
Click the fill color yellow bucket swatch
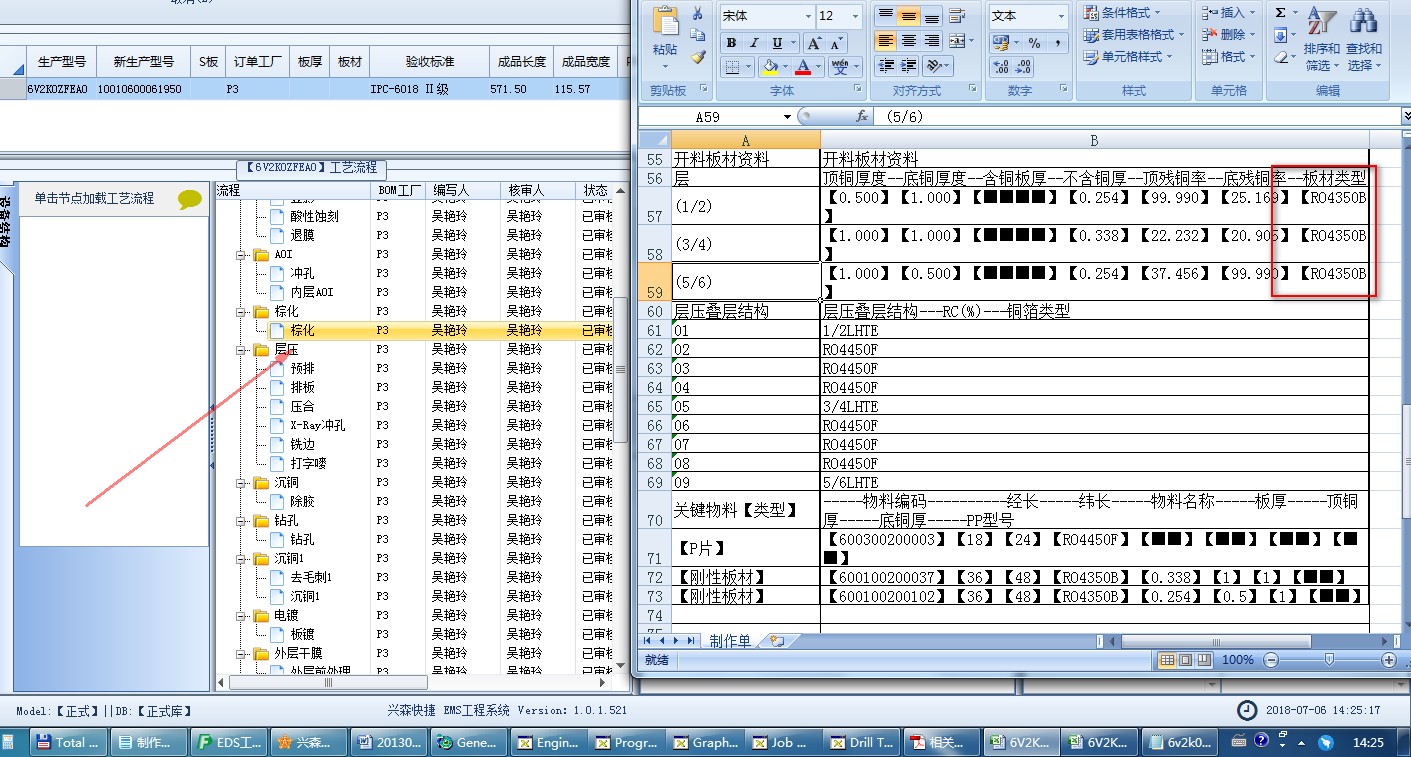(x=769, y=67)
